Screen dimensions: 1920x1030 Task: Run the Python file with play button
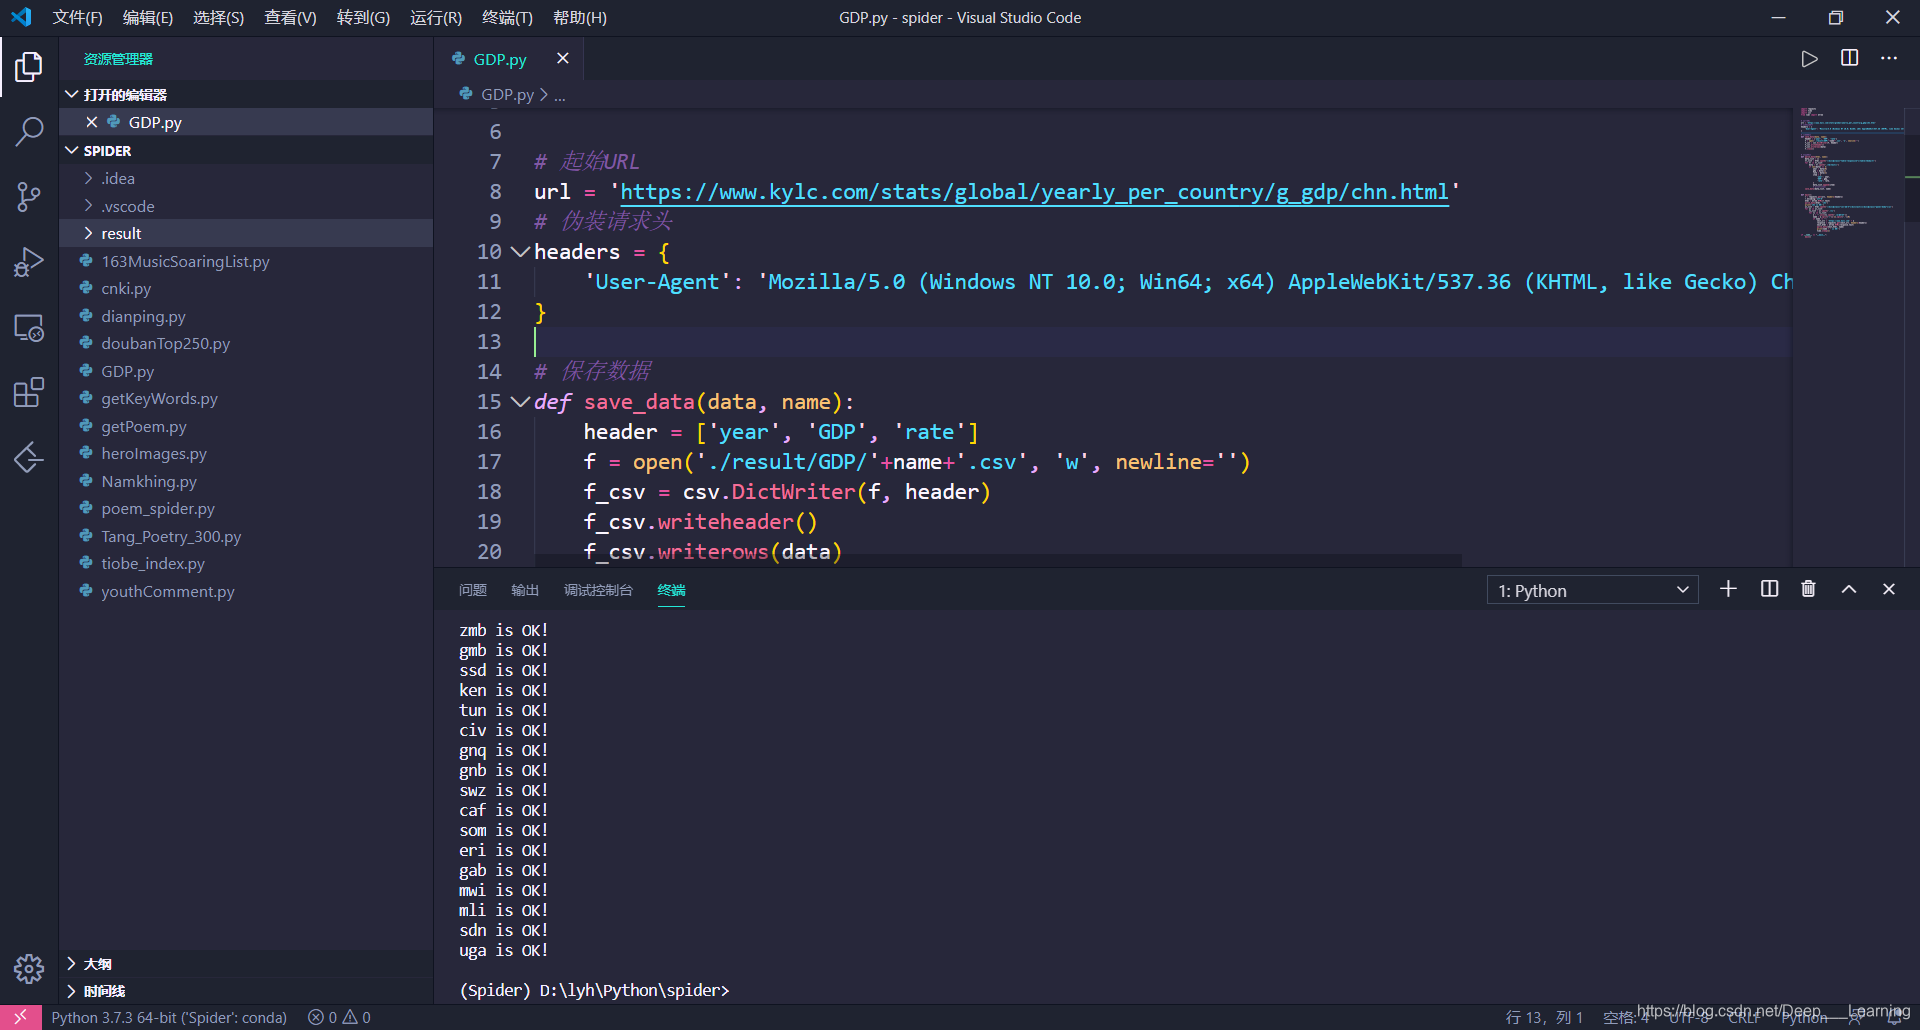pyautogui.click(x=1809, y=59)
